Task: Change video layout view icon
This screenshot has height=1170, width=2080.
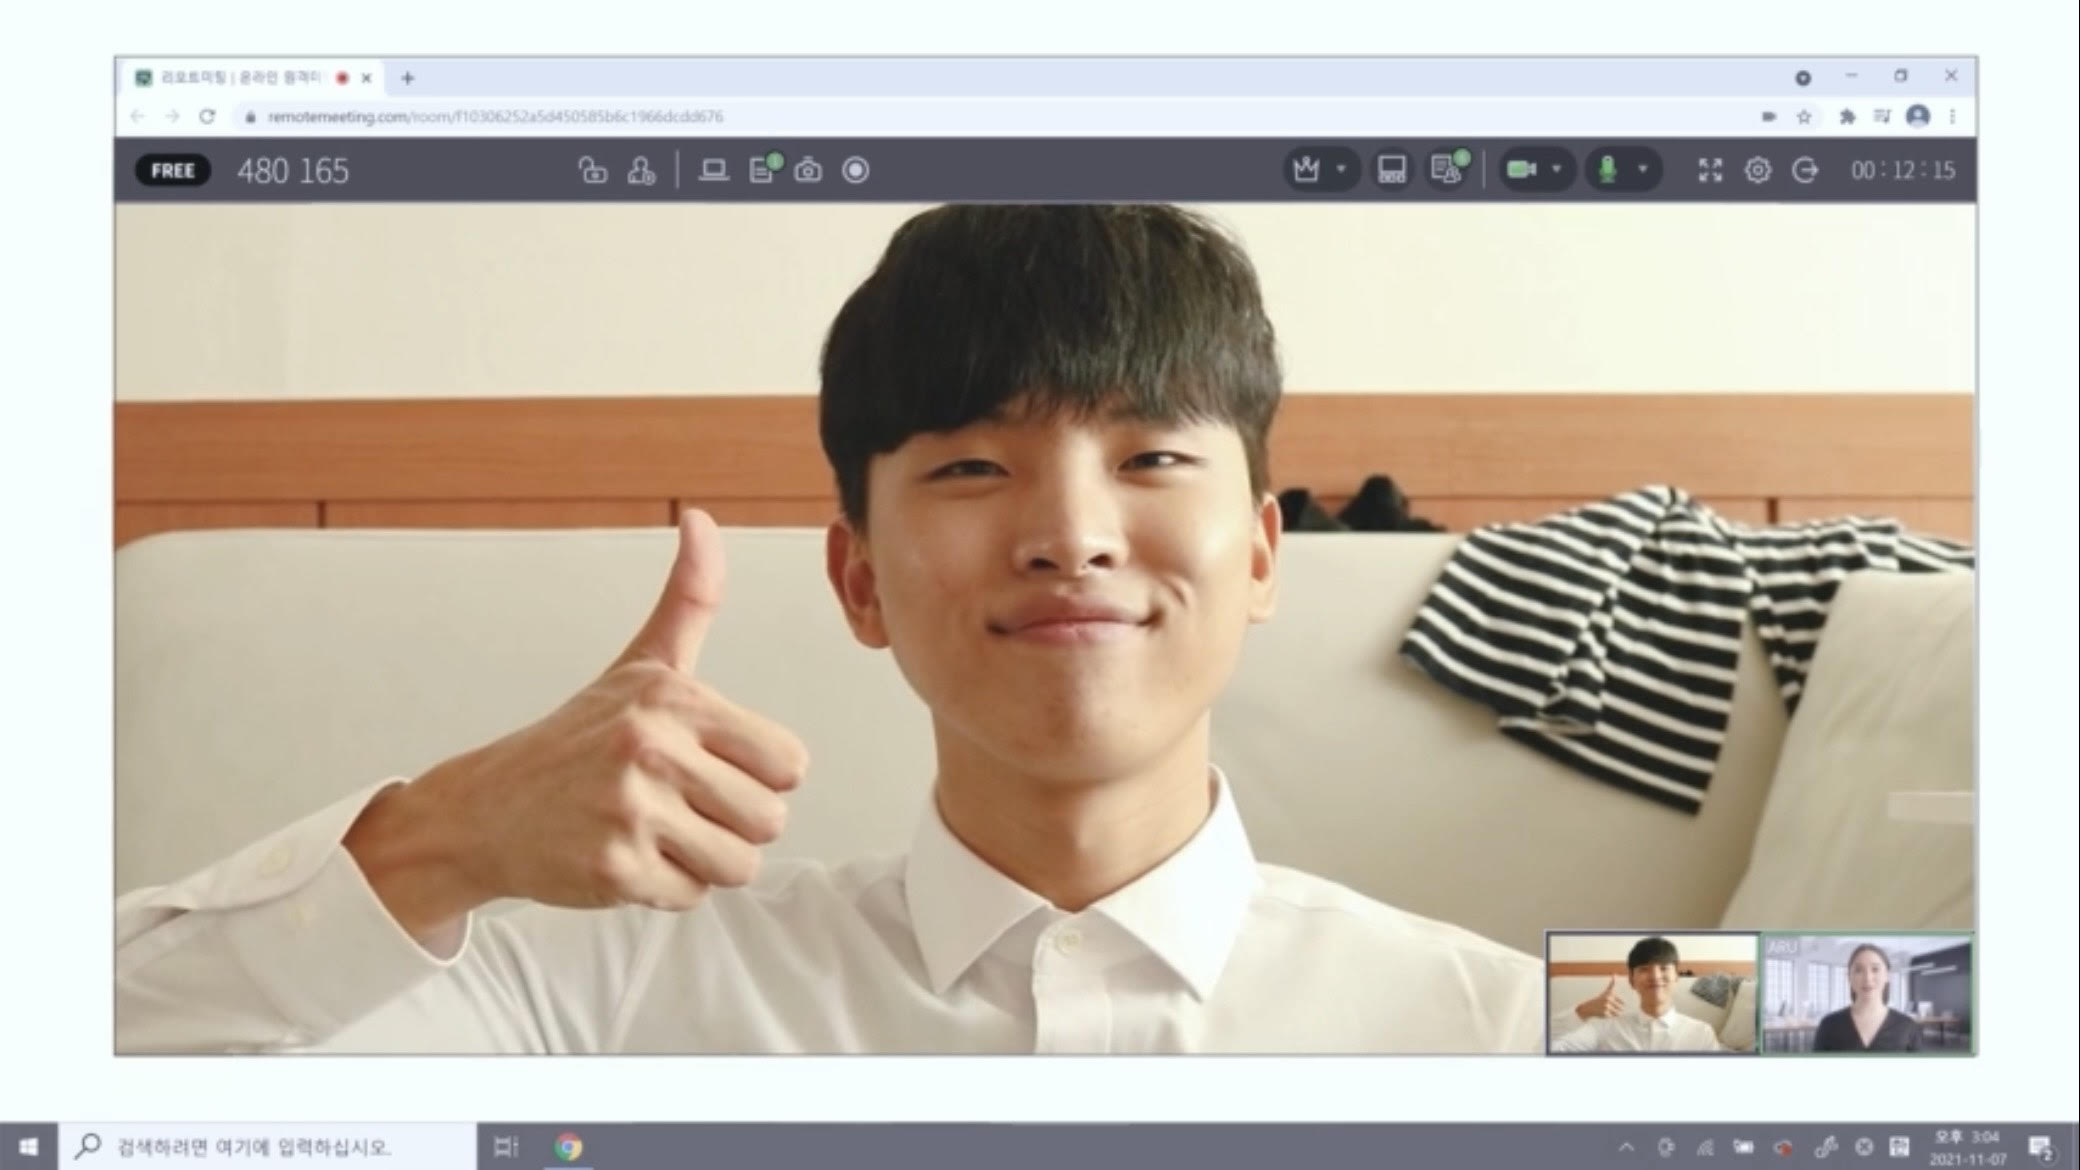Action: click(x=1392, y=170)
